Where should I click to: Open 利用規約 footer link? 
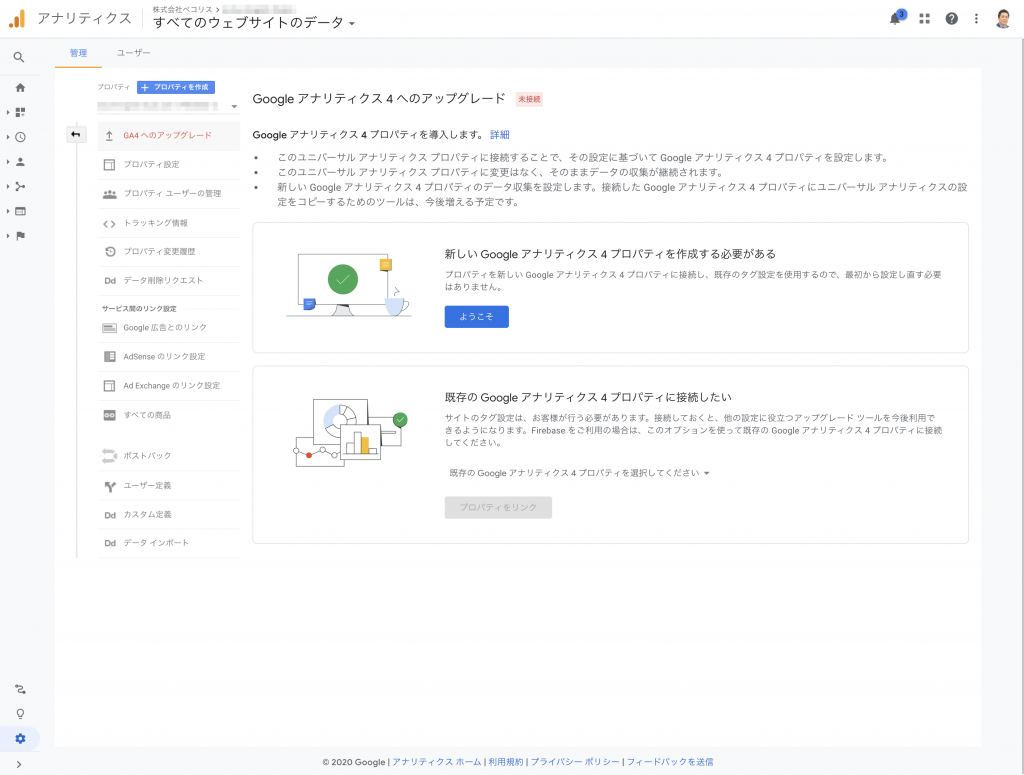(506, 762)
